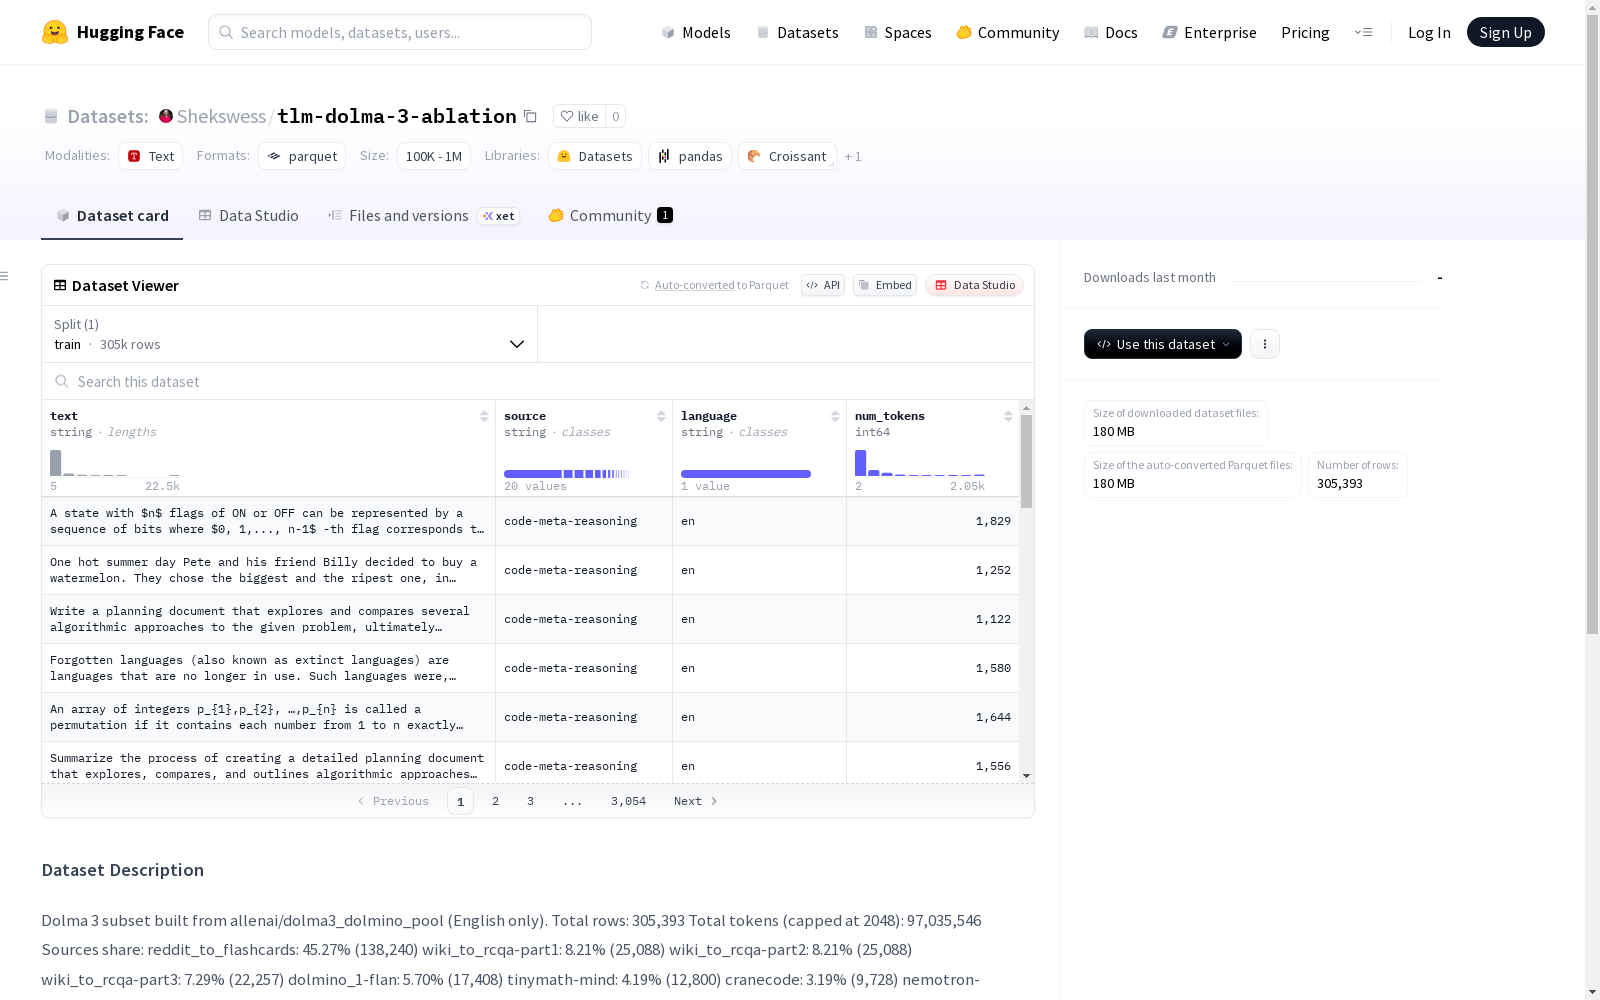Open Models in the top navigation

(696, 32)
